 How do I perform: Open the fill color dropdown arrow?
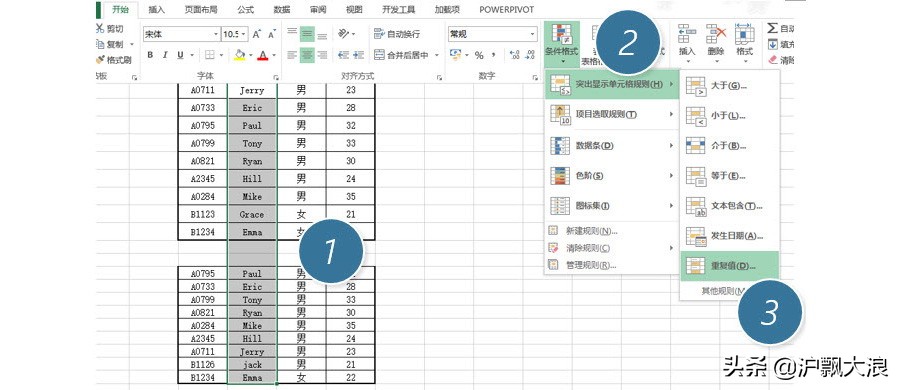tap(250, 55)
